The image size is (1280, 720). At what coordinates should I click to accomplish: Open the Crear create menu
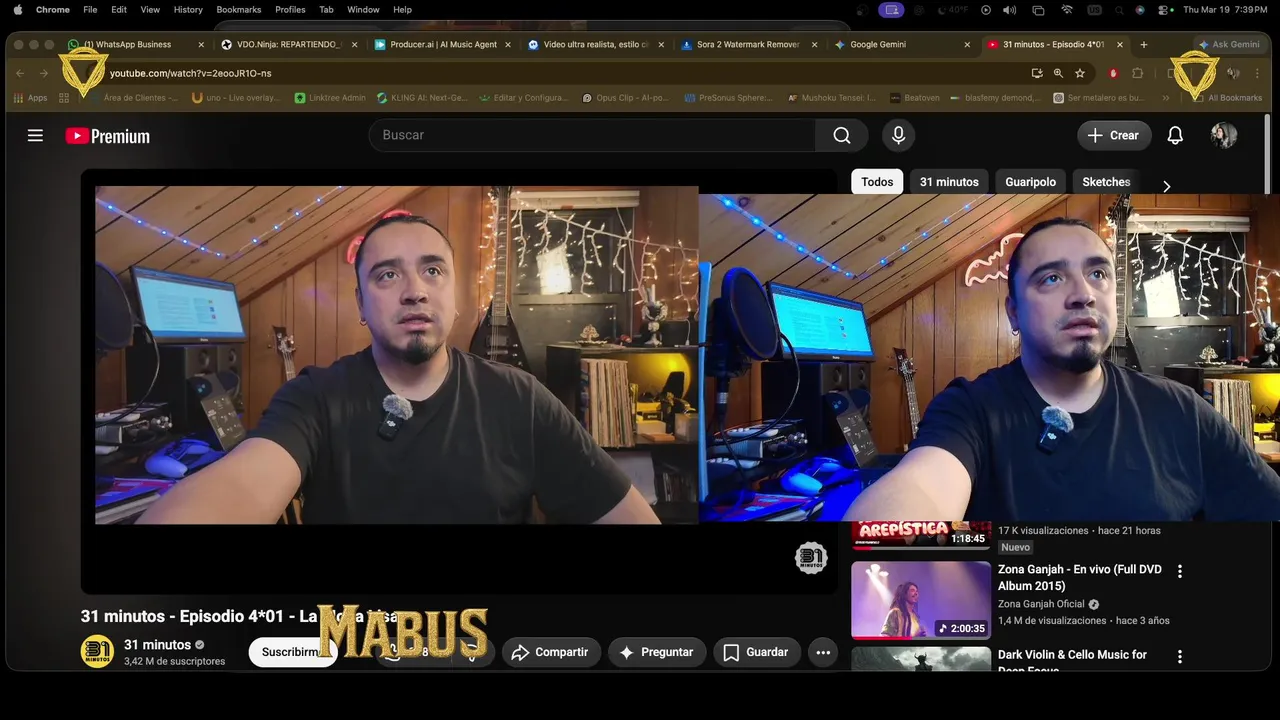point(1114,135)
